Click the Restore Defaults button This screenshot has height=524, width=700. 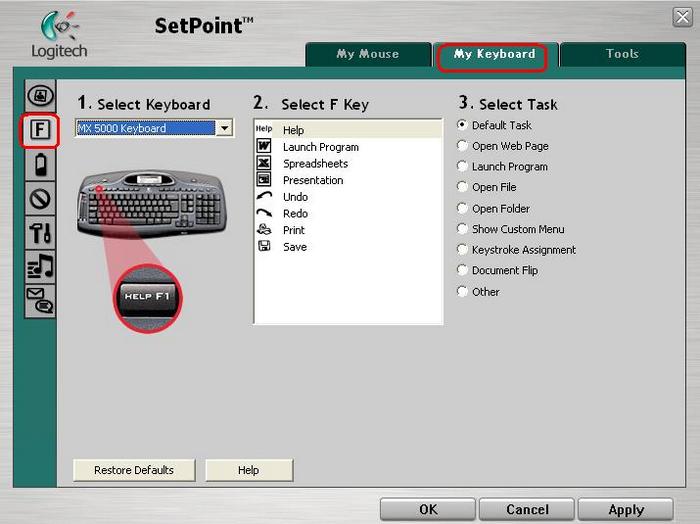click(134, 470)
